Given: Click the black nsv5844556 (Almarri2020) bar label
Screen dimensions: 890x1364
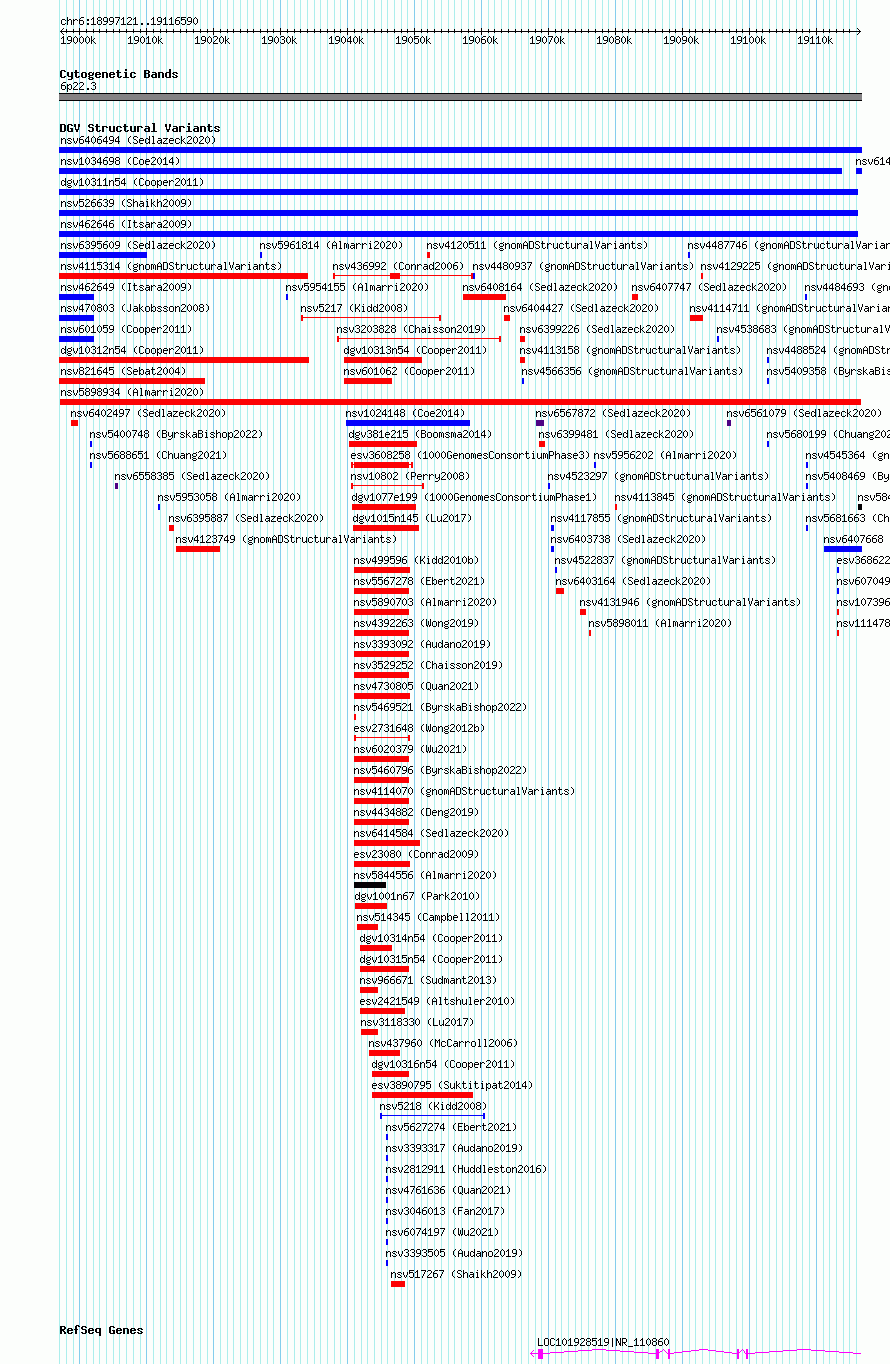Looking at the screenshot, I should (x=425, y=876).
